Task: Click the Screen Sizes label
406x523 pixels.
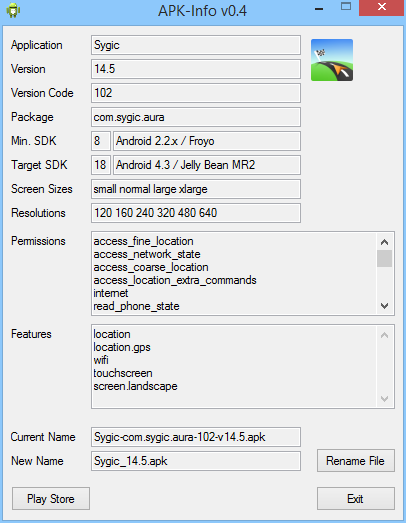Action: [x=42, y=189]
